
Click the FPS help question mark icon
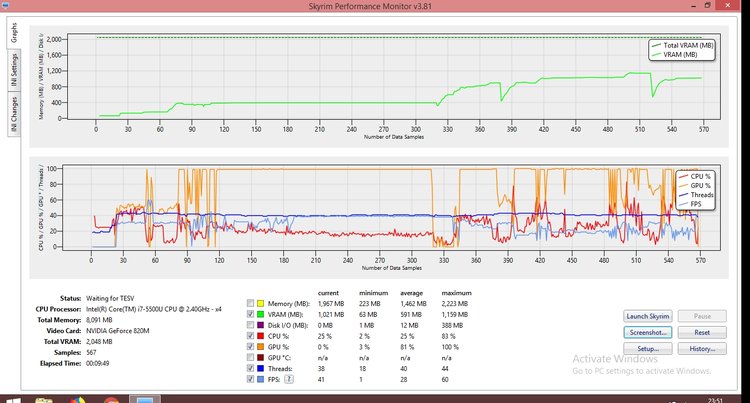click(288, 379)
